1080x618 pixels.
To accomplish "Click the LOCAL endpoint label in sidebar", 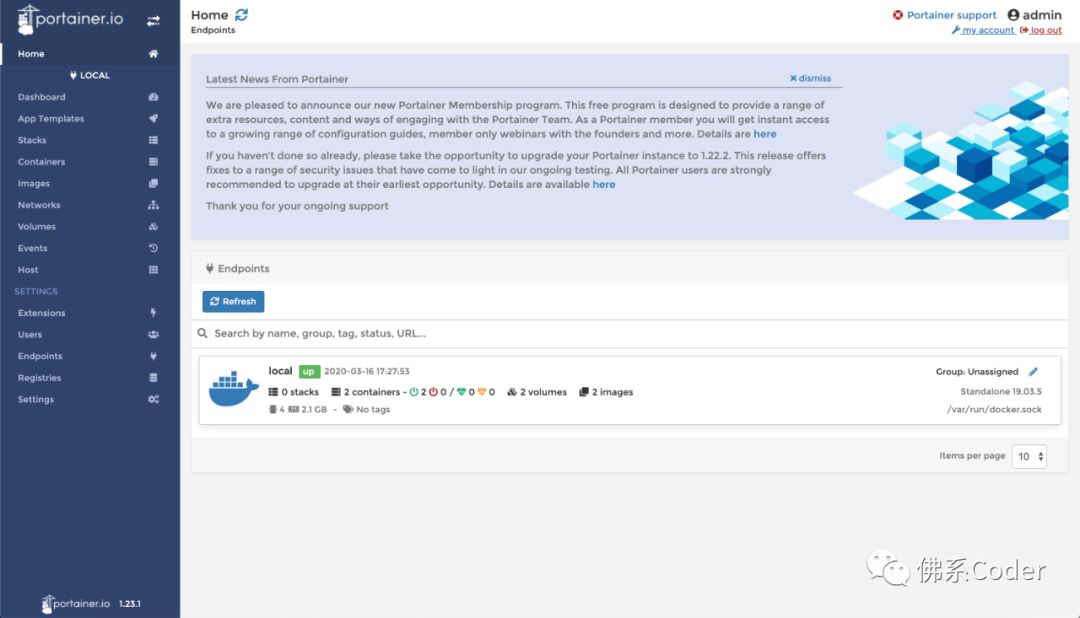I will tap(90, 75).
